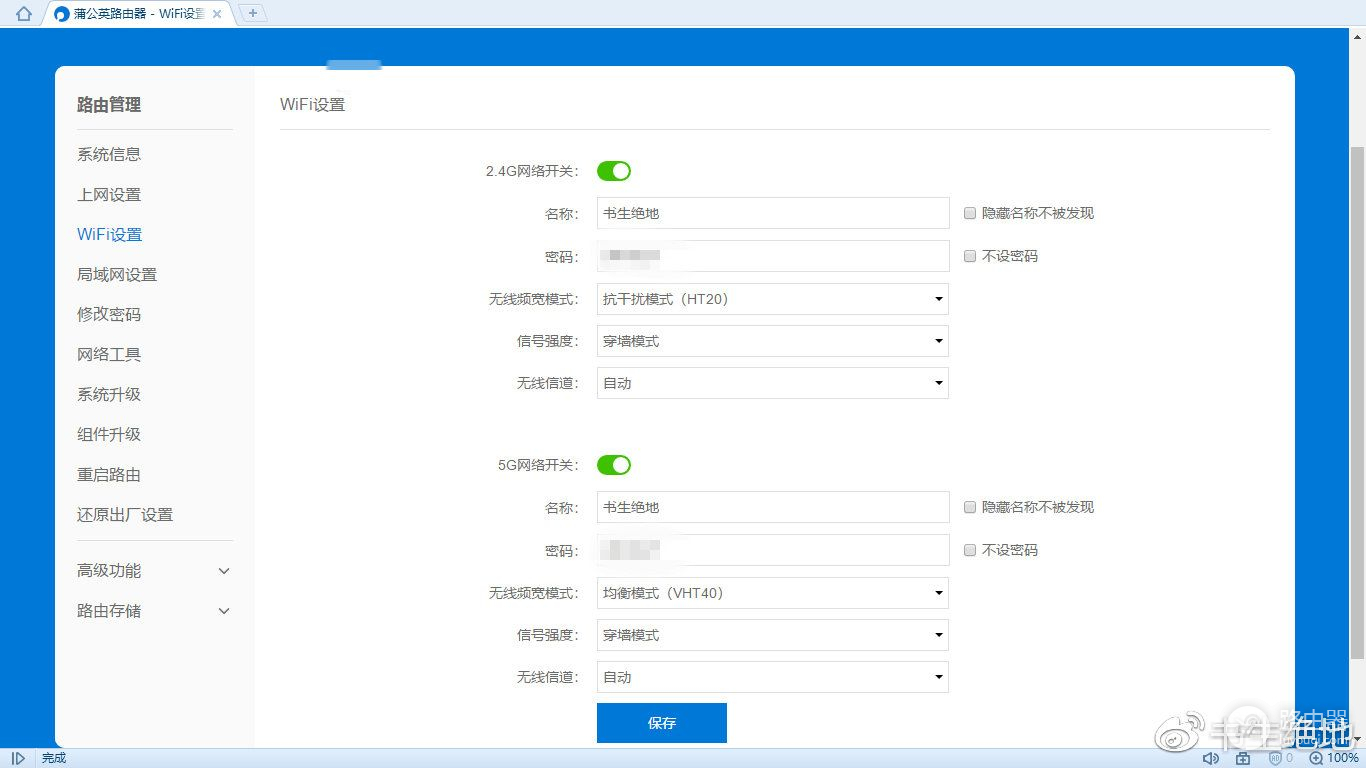
Task: Click the zoom 100% magnifier icon
Action: coord(1316,758)
